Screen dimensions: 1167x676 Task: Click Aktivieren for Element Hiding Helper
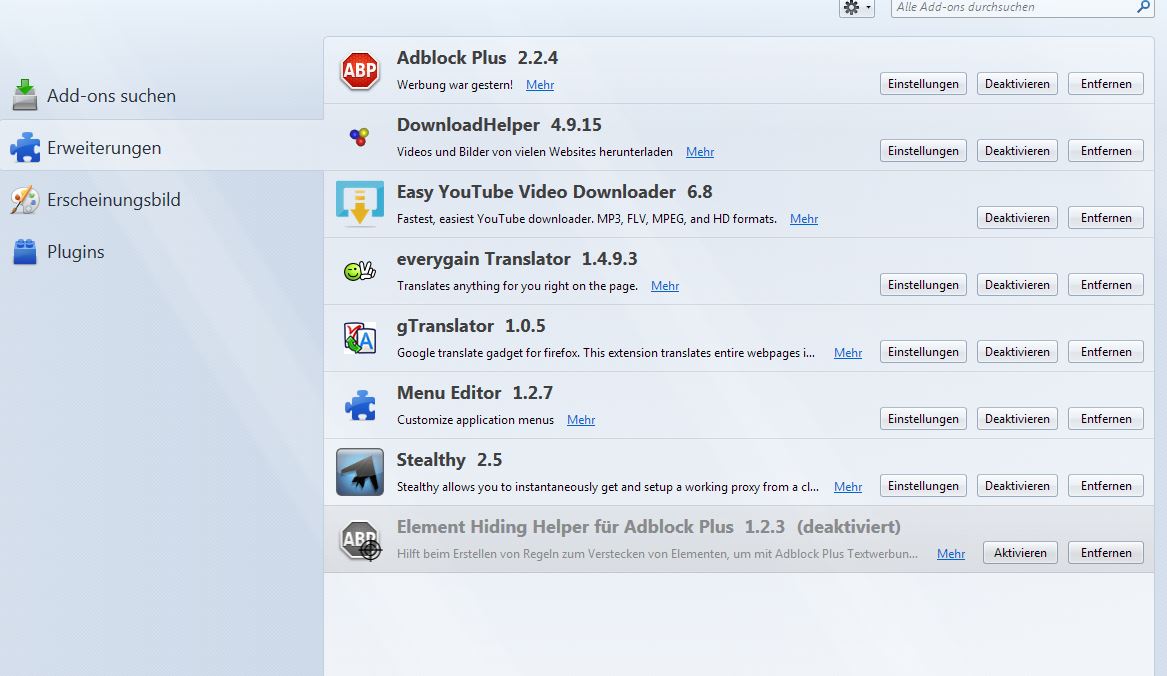coord(1020,552)
